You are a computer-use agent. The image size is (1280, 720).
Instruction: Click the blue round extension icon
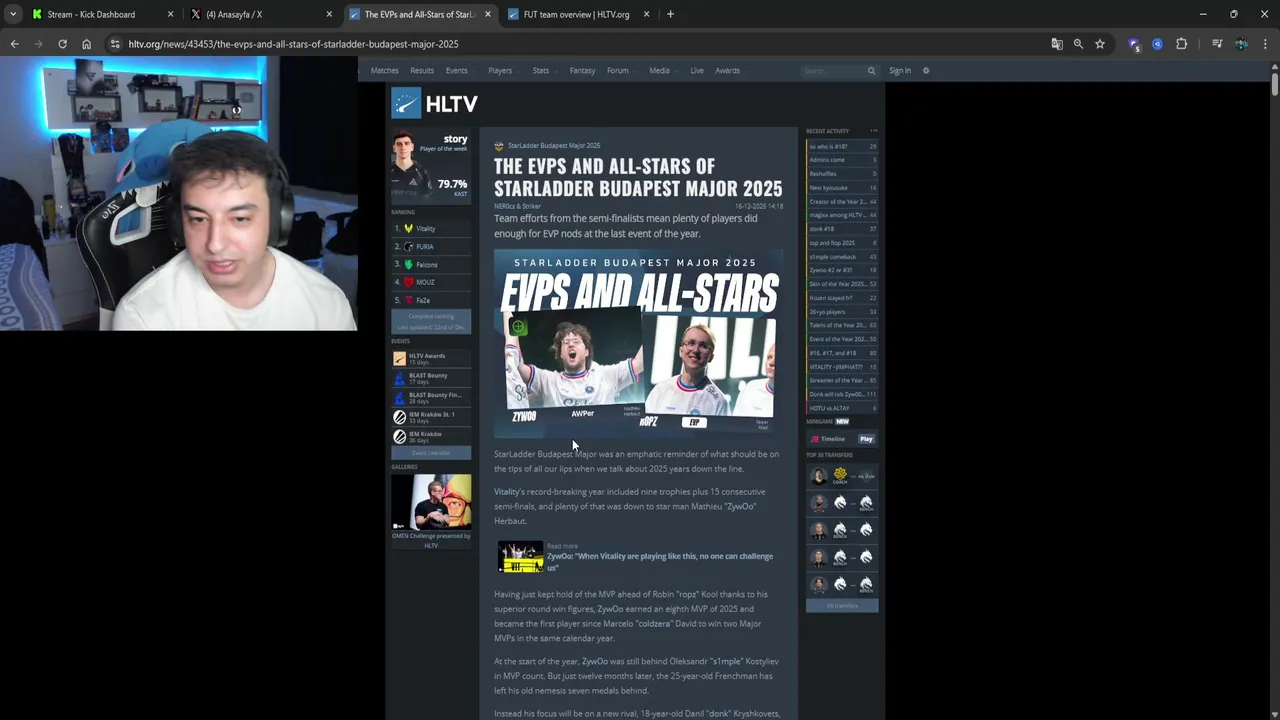click(1157, 44)
